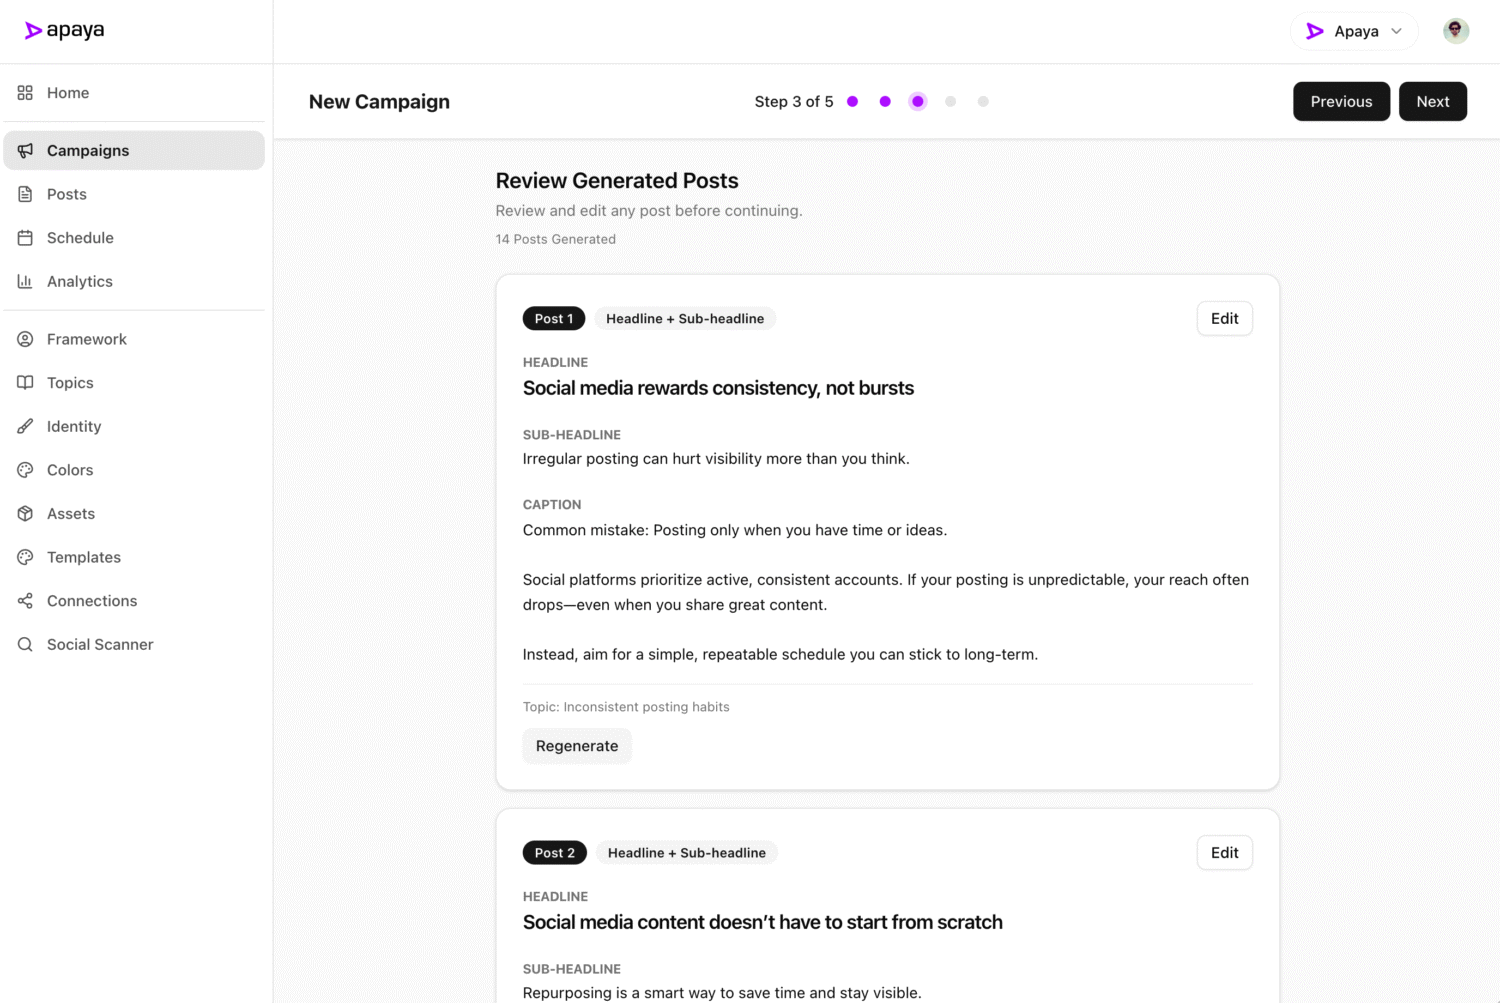Regenerate Post 1 content
This screenshot has width=1500, height=1003.
coord(577,746)
